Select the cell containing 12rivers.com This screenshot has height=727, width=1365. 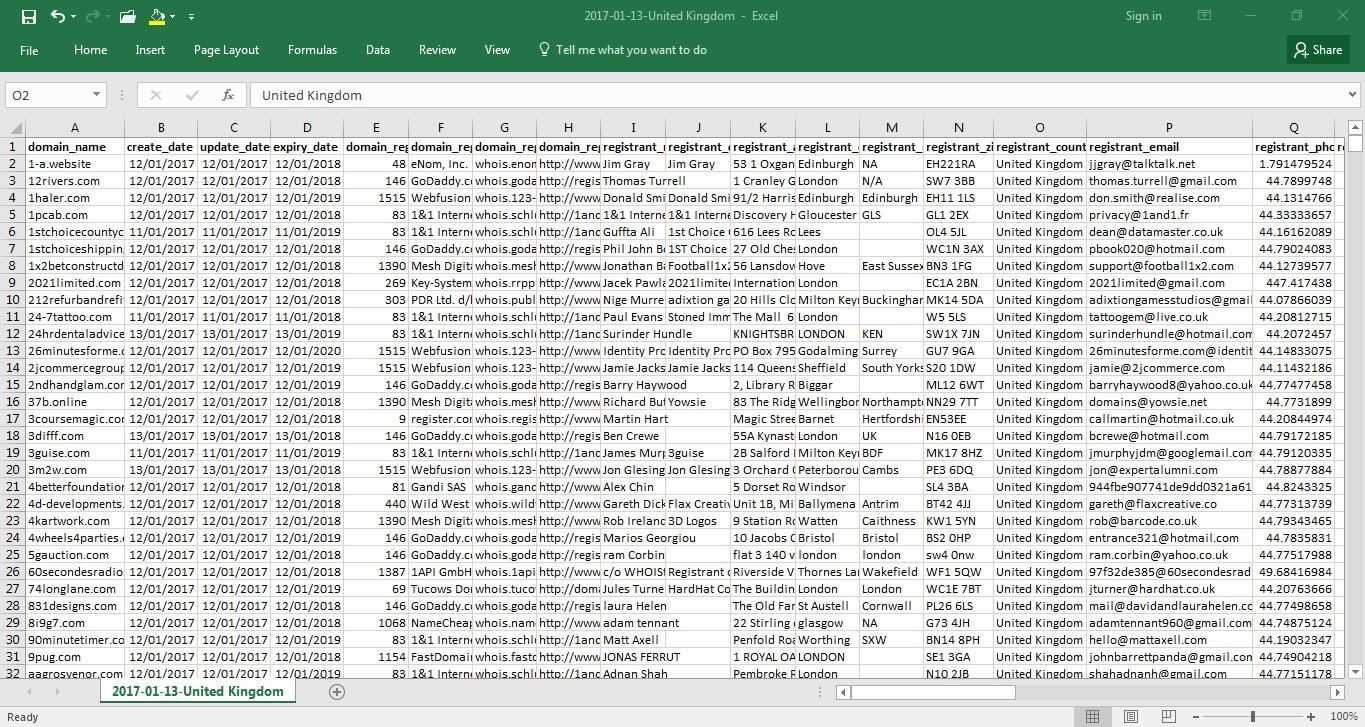pos(75,181)
